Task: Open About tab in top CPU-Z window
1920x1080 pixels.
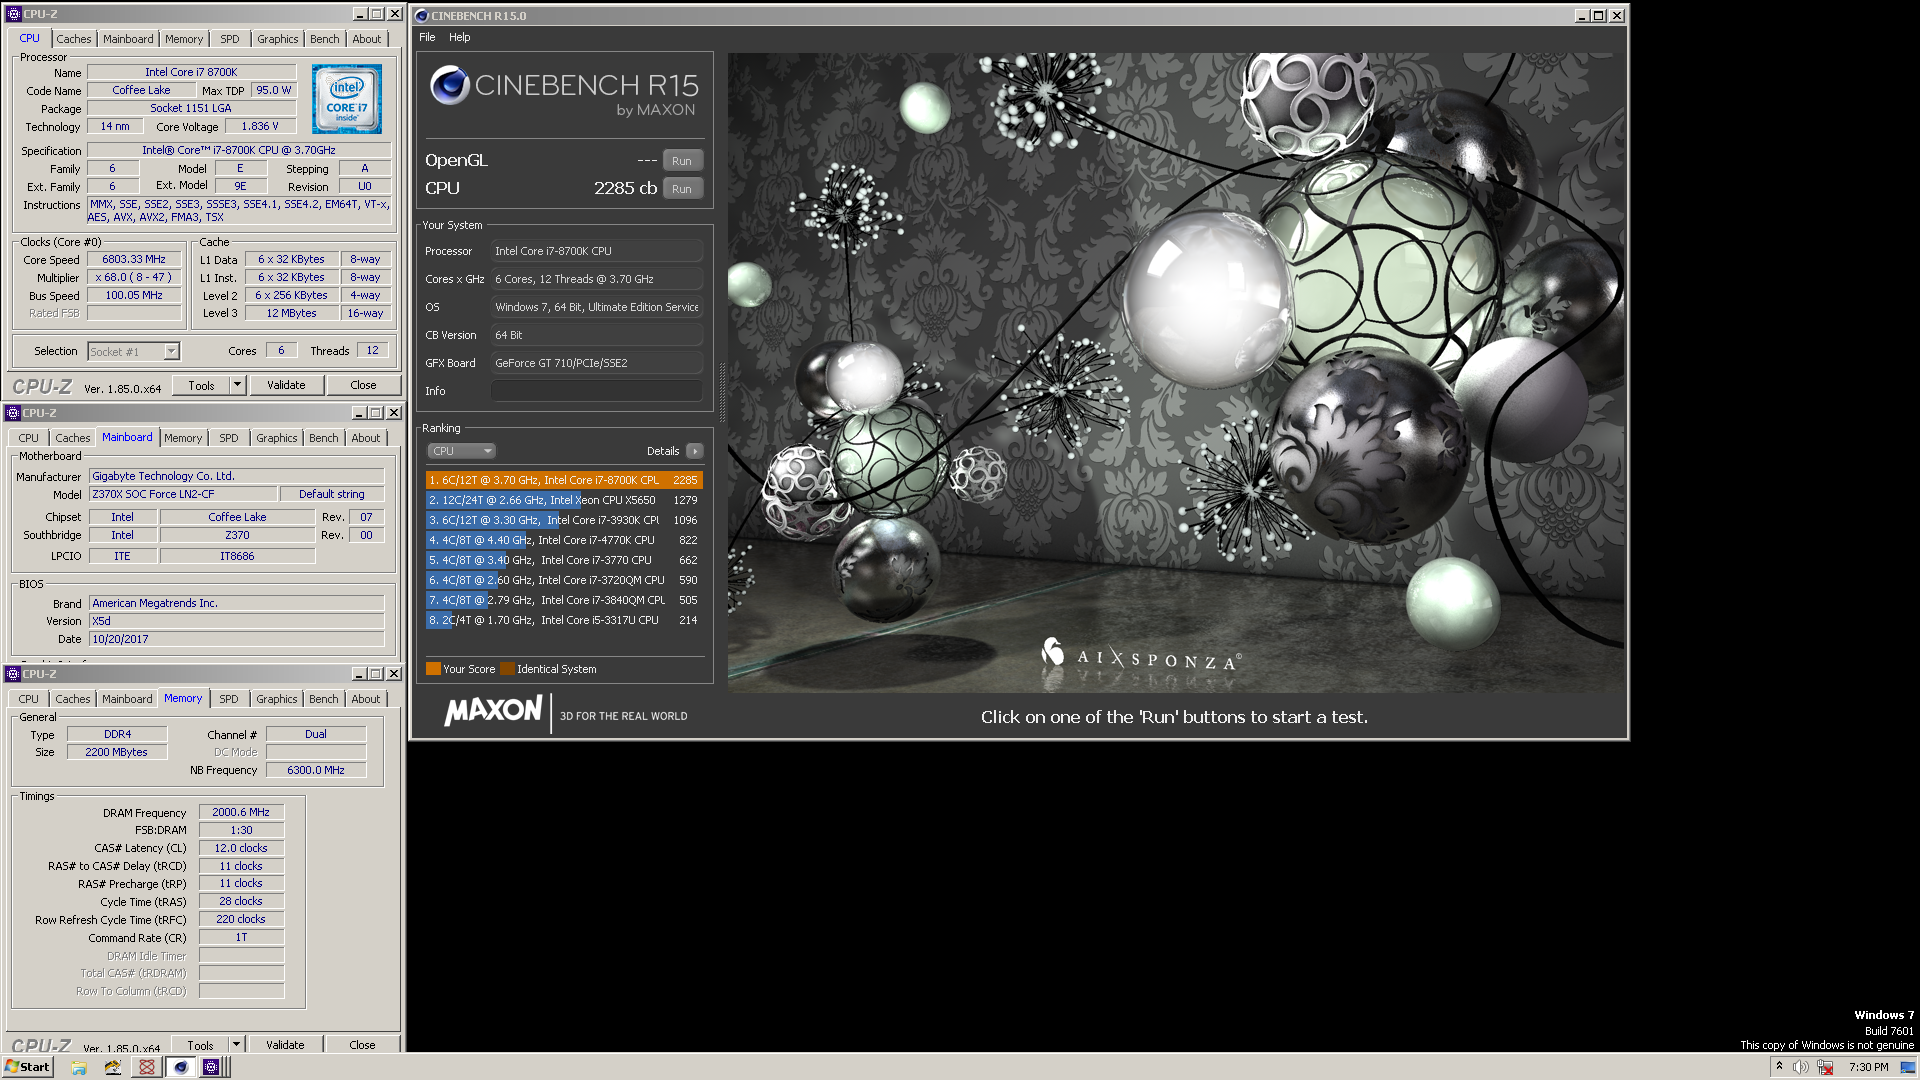Action: point(366,39)
